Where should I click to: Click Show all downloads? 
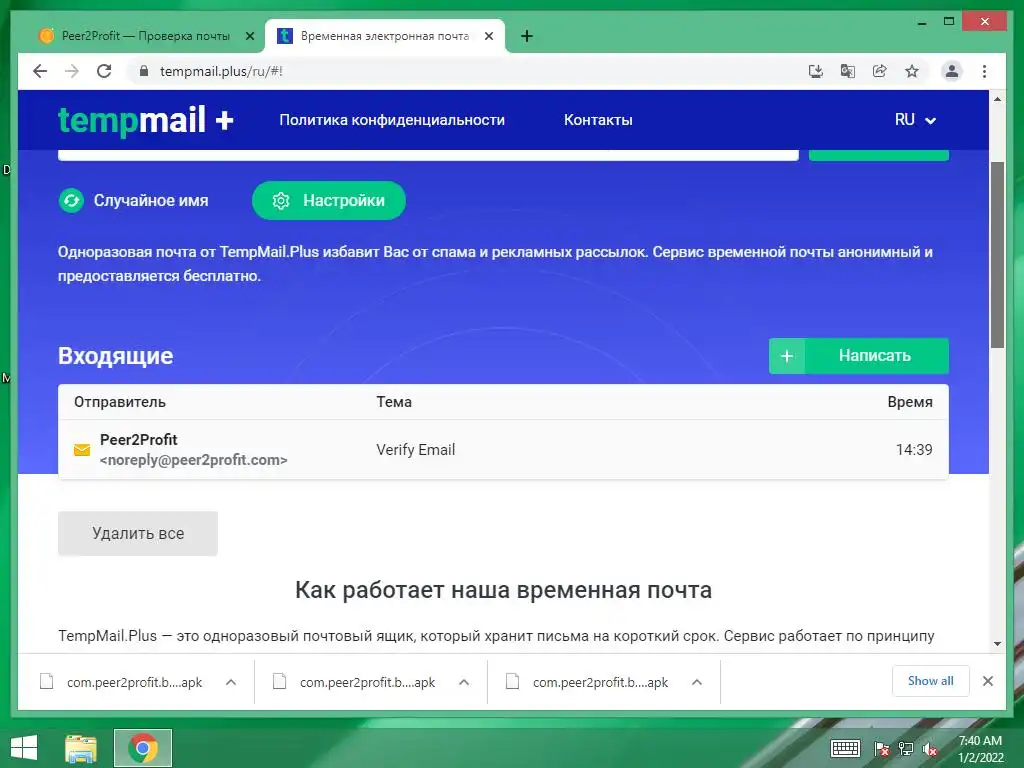[x=931, y=681]
